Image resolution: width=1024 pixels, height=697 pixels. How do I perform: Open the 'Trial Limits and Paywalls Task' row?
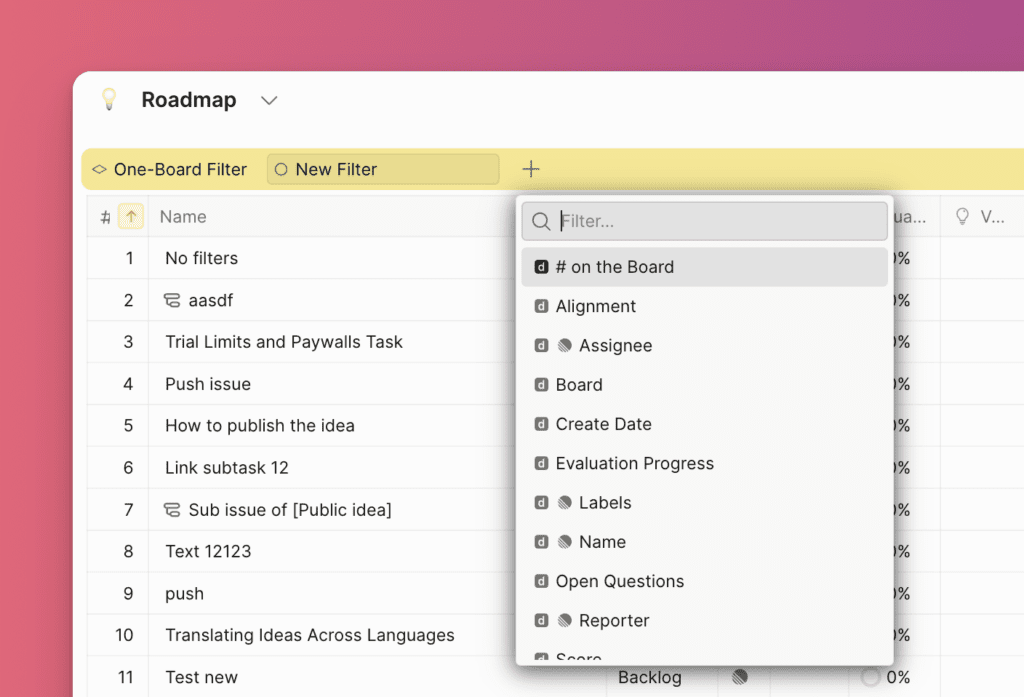pos(284,342)
